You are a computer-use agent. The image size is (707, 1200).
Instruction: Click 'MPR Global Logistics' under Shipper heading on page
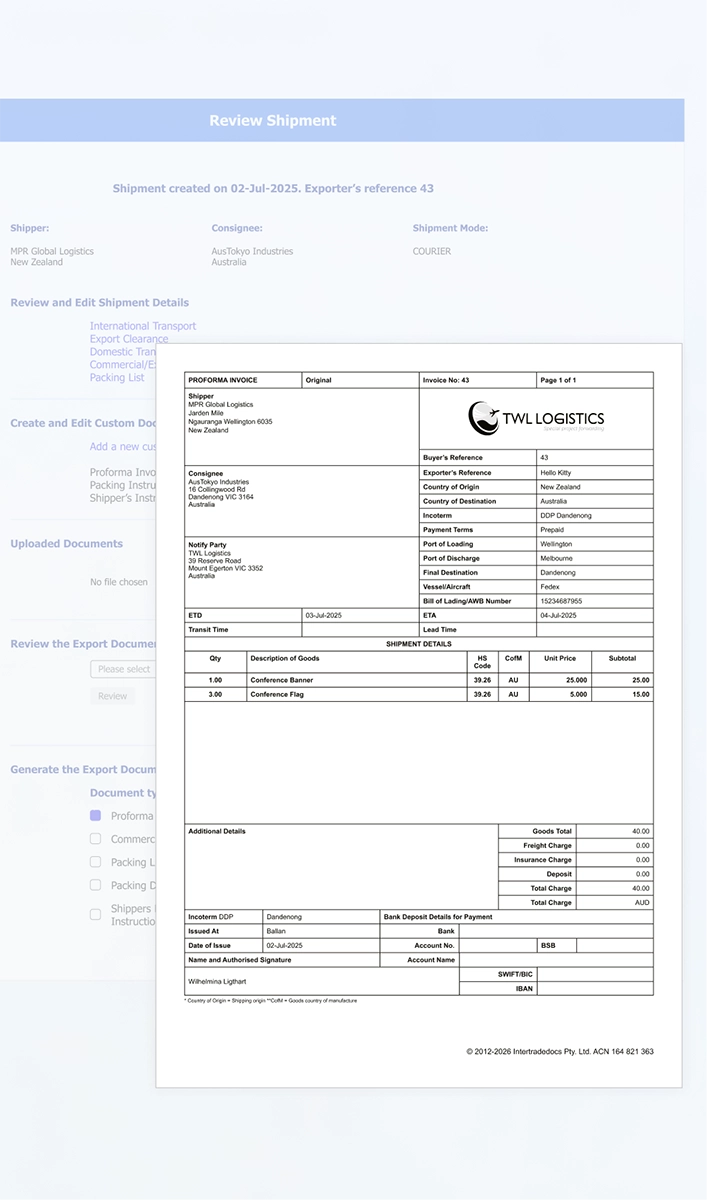52,251
